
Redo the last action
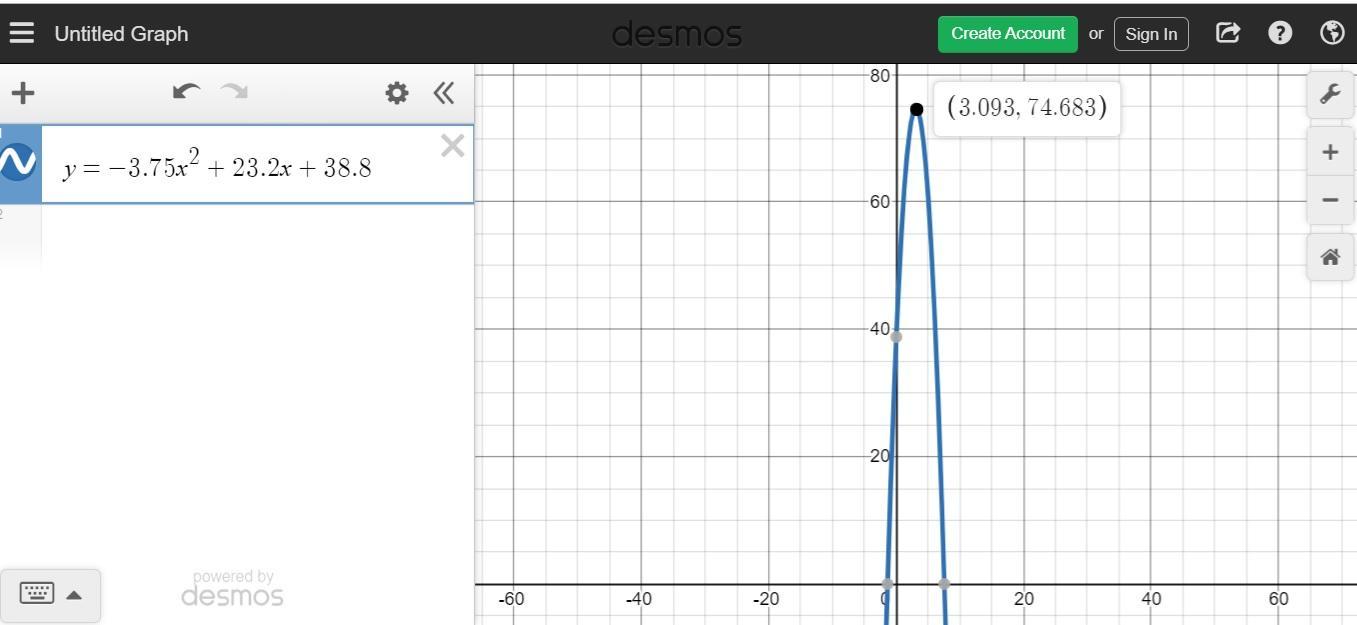coord(234,92)
